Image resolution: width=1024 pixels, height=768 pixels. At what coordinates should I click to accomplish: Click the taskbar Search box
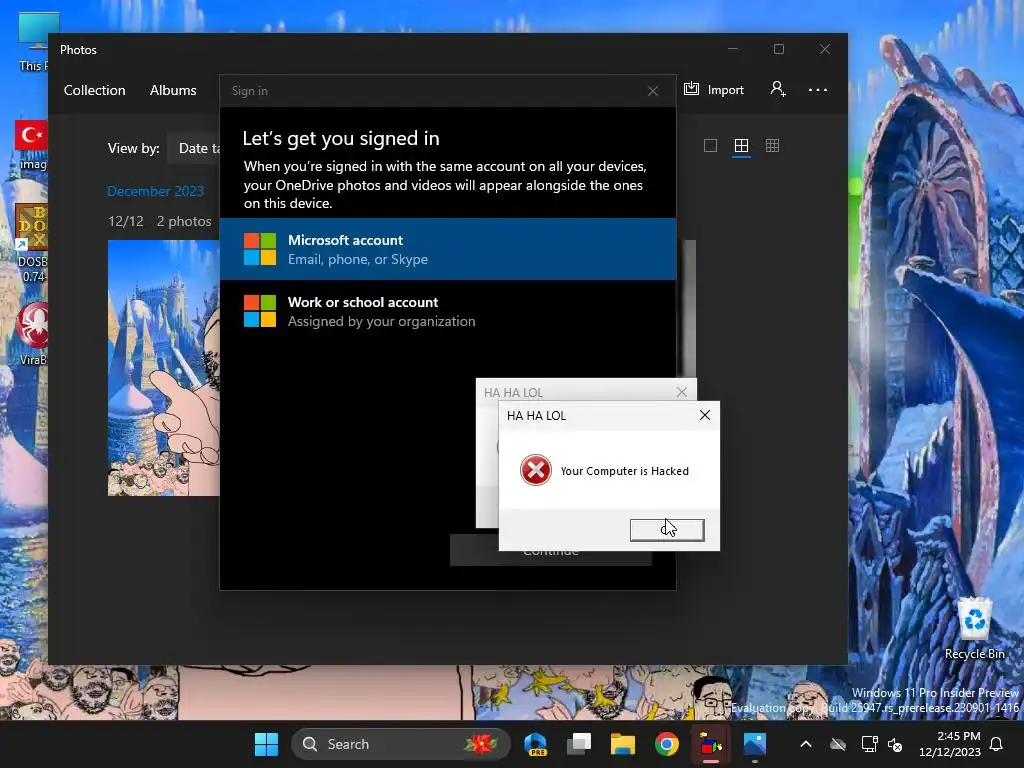[400, 744]
